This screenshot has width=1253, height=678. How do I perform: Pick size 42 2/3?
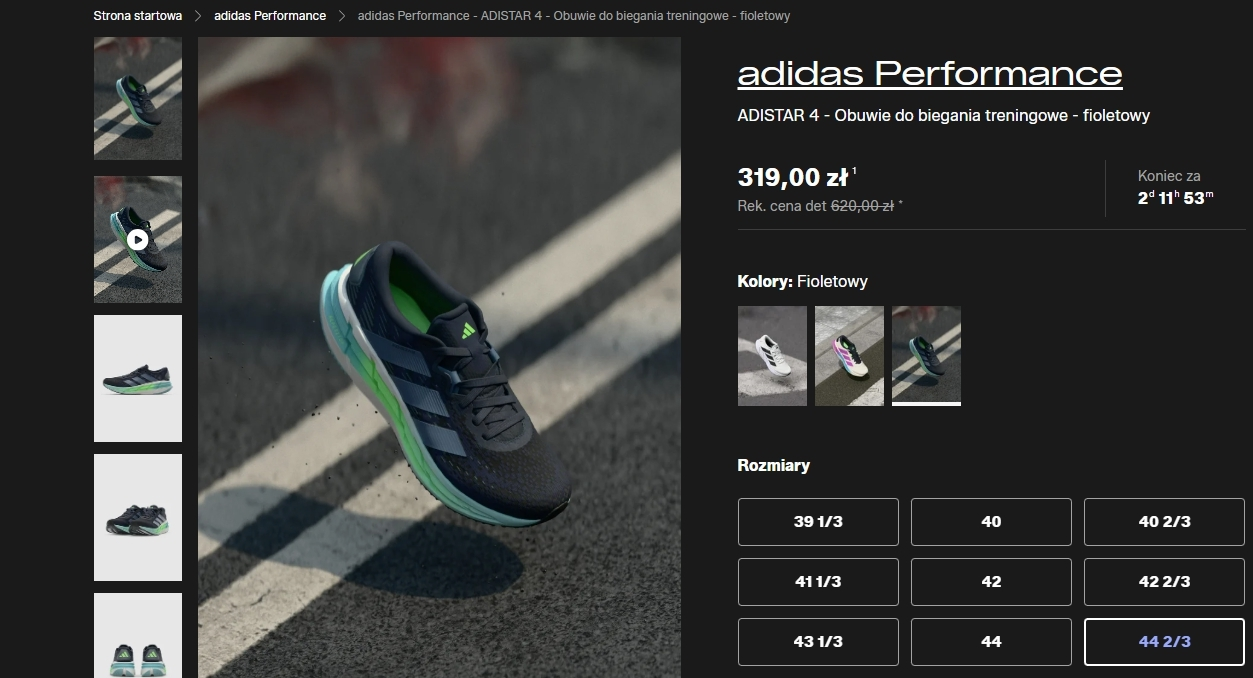(x=1164, y=582)
